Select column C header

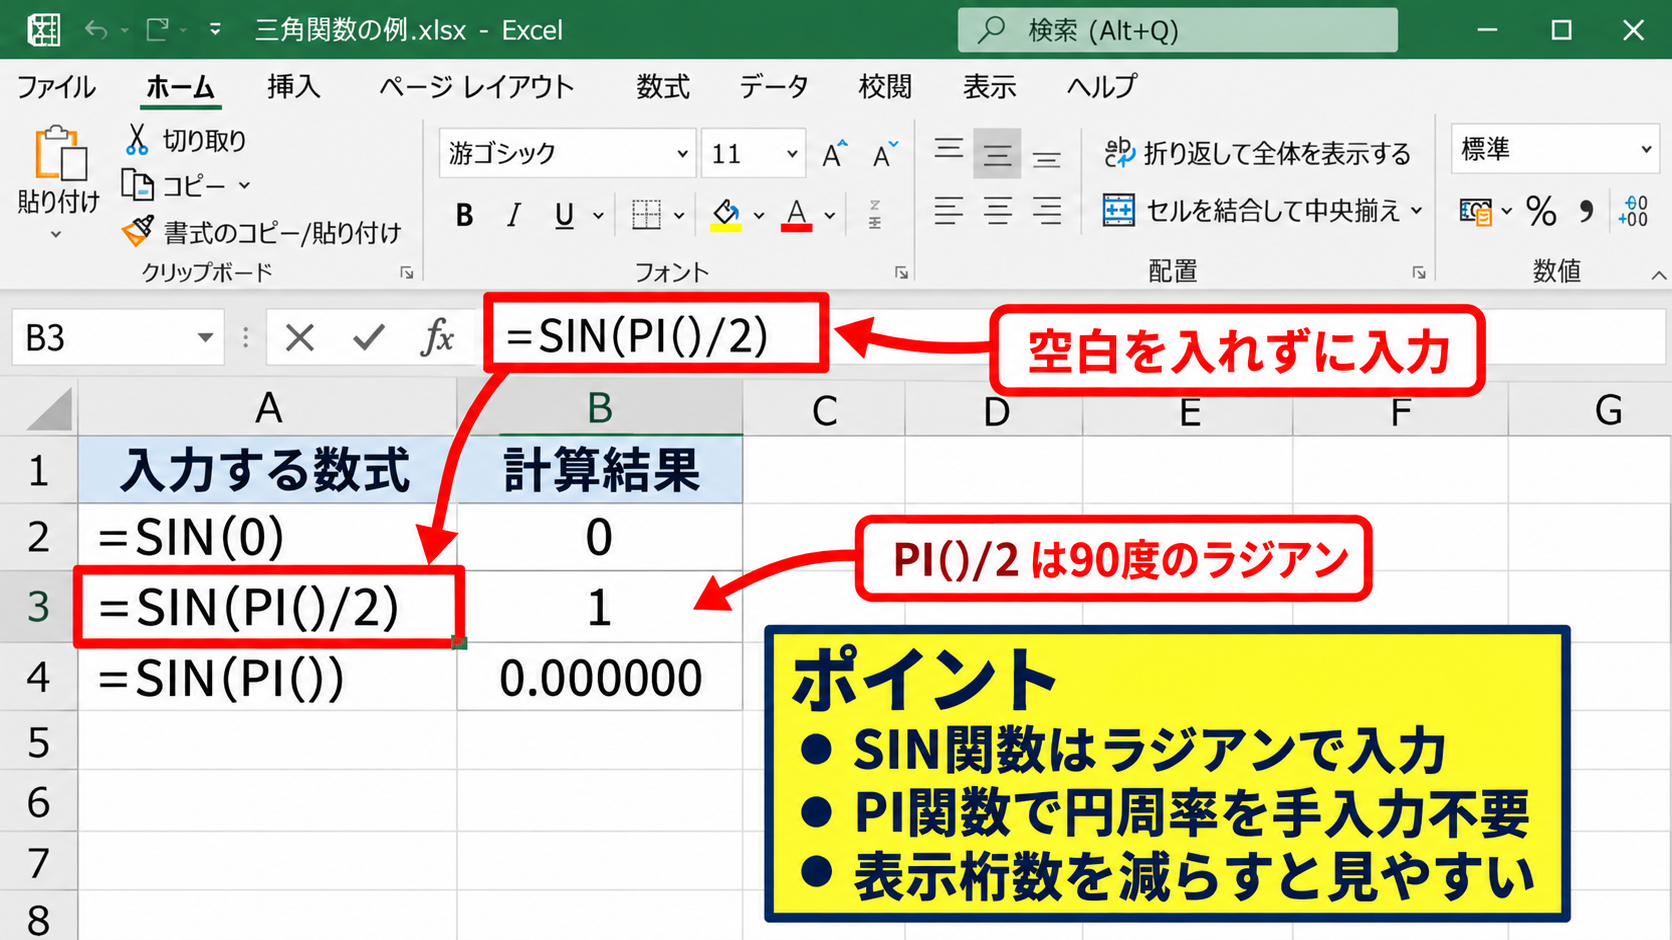pyautogui.click(x=824, y=410)
